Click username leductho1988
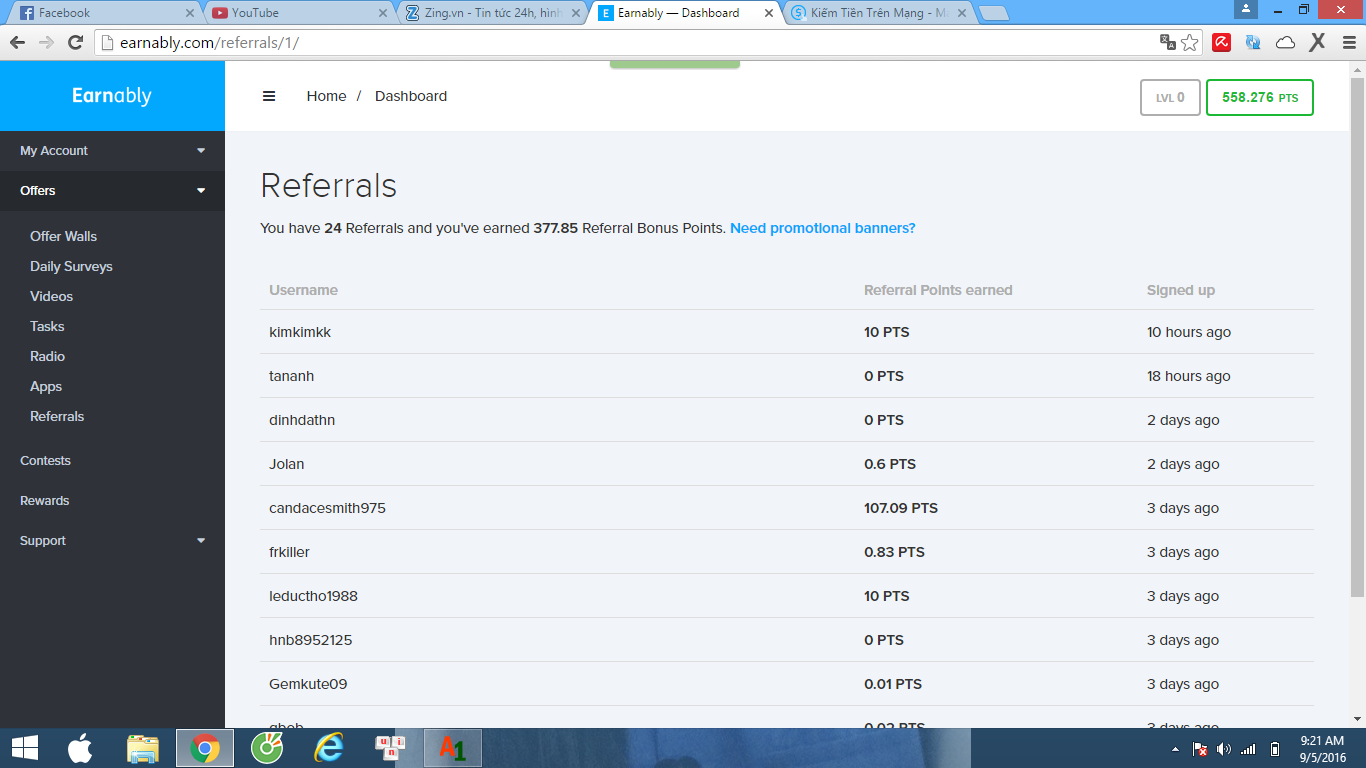1366x768 pixels. pyautogui.click(x=313, y=596)
